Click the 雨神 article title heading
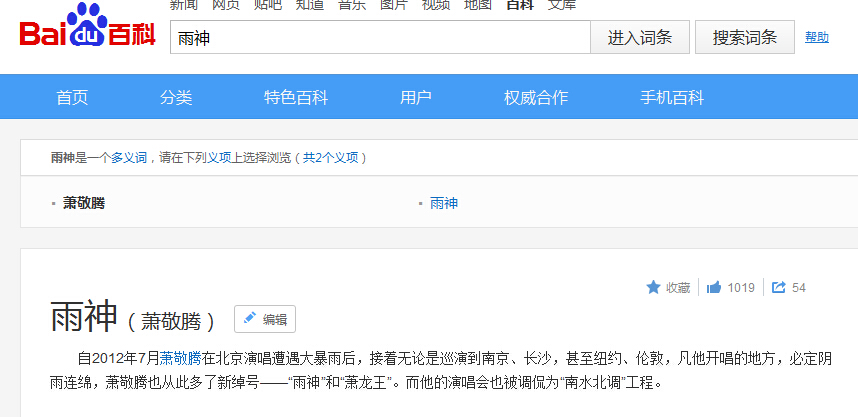The image size is (858, 417). click(x=84, y=317)
